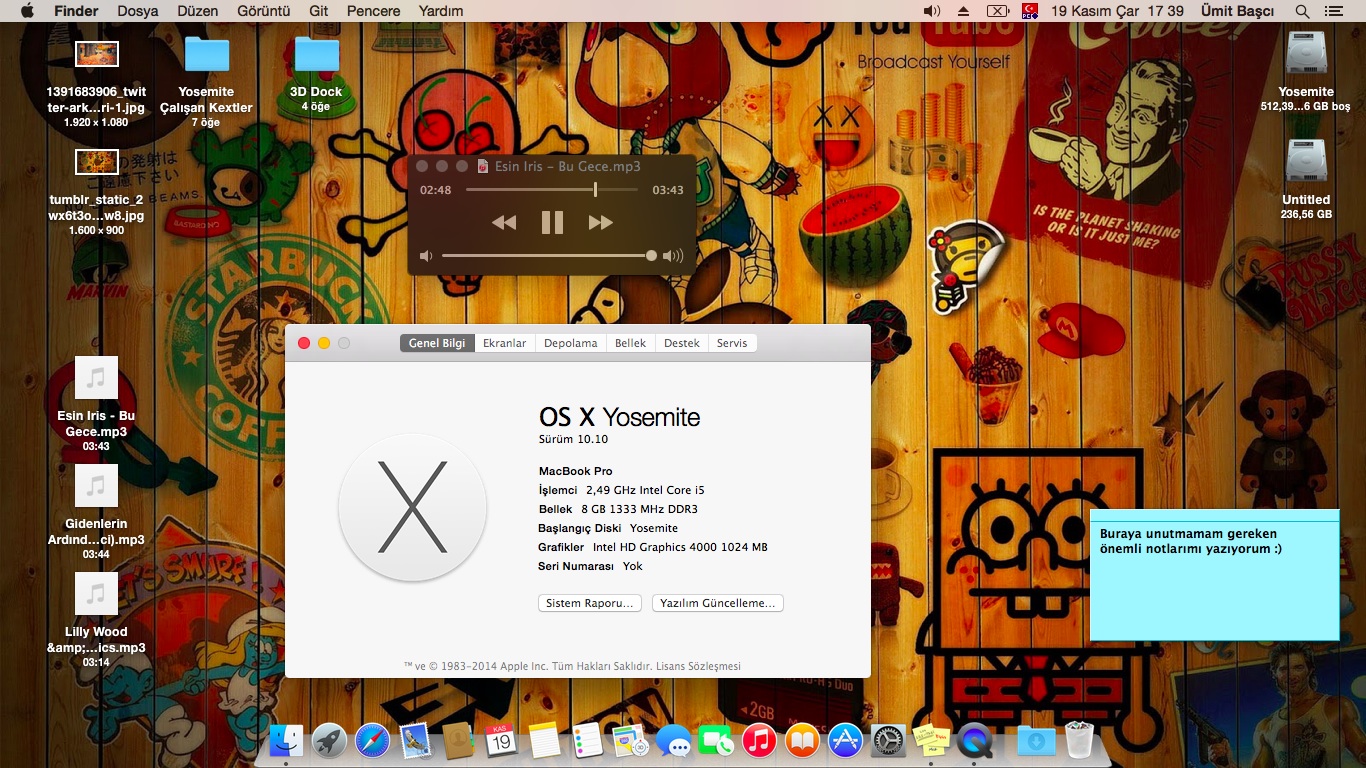
Task: Rewind the Esin Iris track
Action: 504,222
